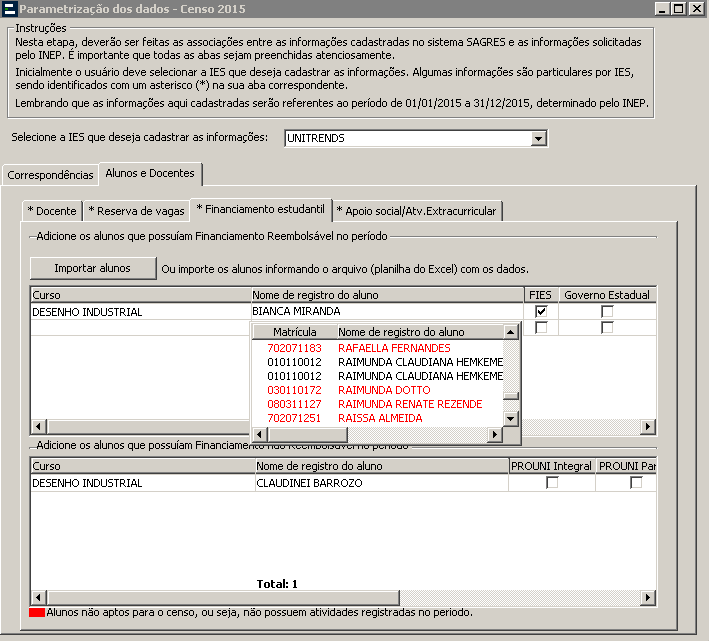The width and height of the screenshot is (709, 641).
Task: Click the application icon in the title bar
Action: (x=10, y=9)
